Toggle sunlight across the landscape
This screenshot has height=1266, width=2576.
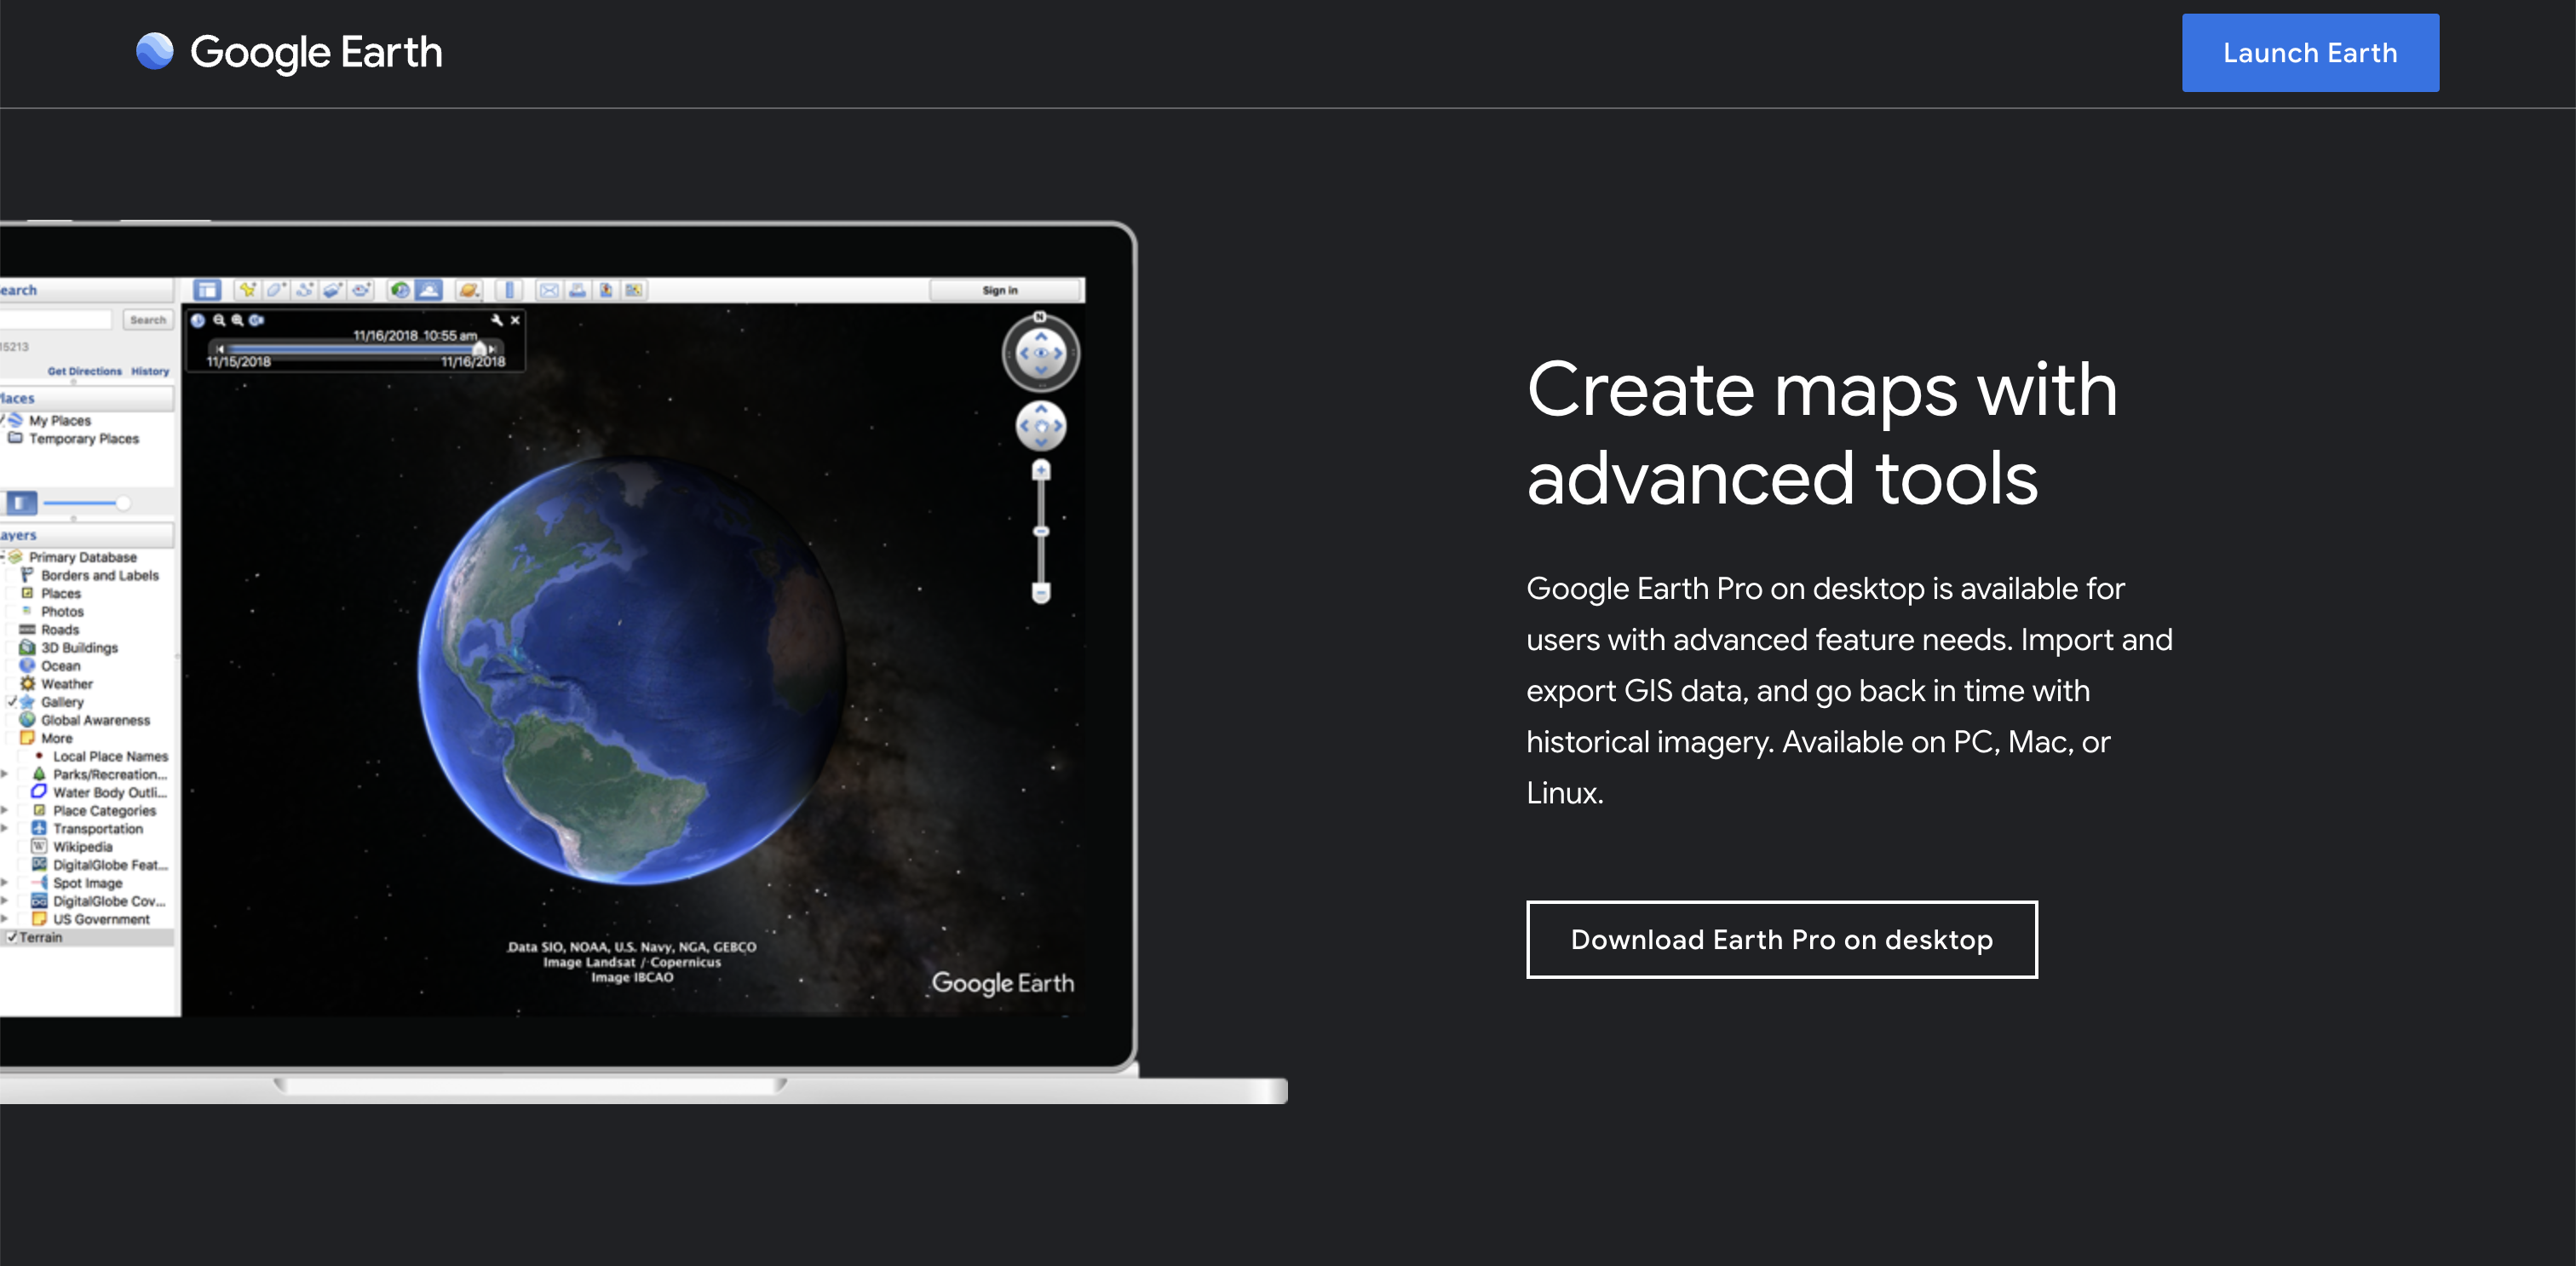[x=430, y=290]
